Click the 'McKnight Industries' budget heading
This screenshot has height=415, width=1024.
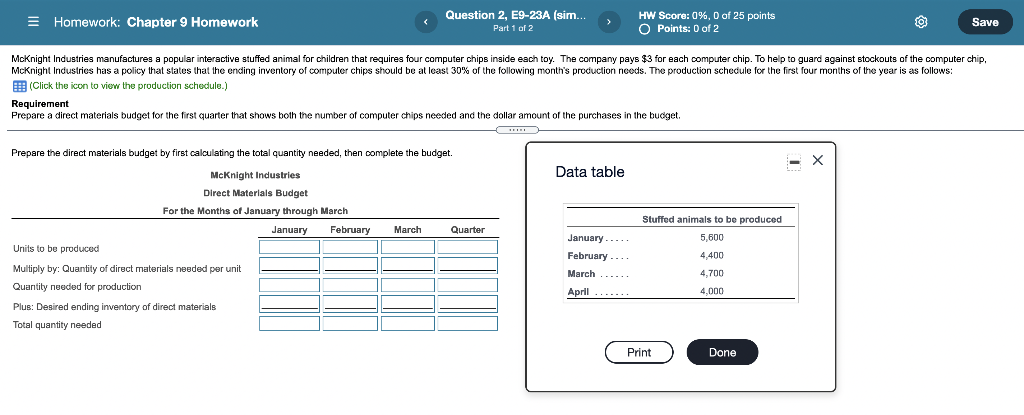pyautogui.click(x=255, y=175)
